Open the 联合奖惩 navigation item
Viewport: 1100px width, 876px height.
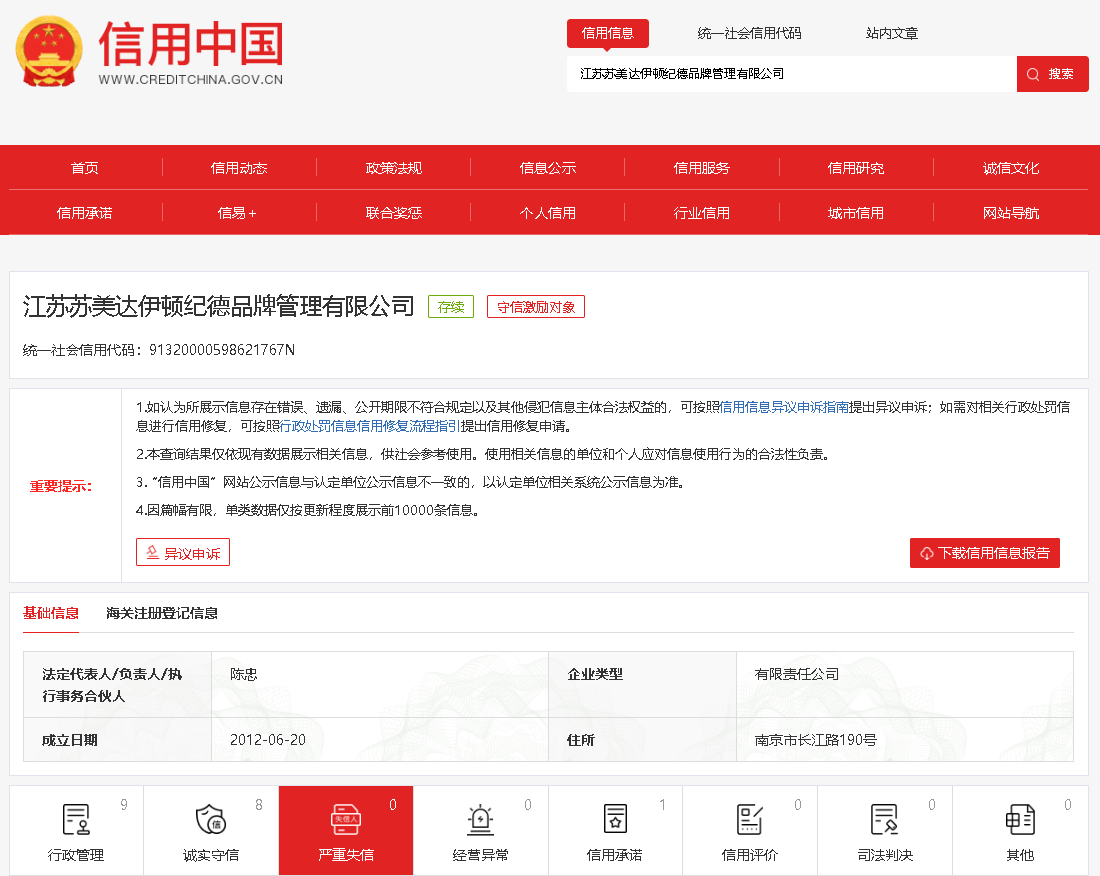tap(394, 213)
